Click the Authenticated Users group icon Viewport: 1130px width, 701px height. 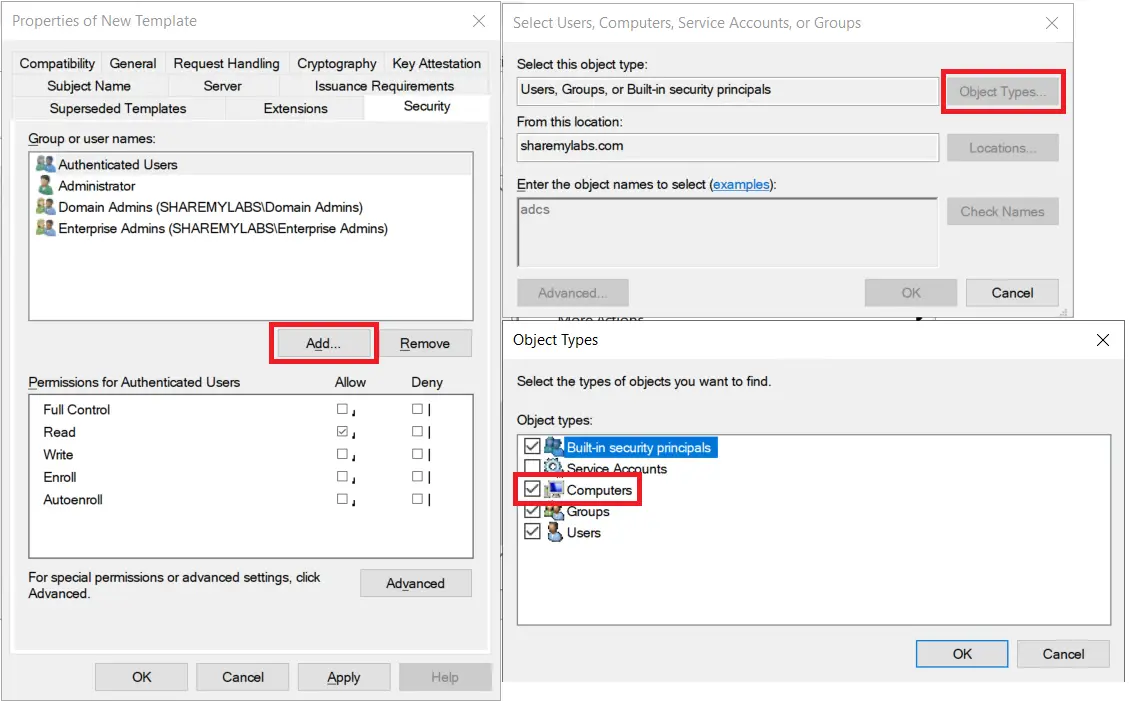45,164
